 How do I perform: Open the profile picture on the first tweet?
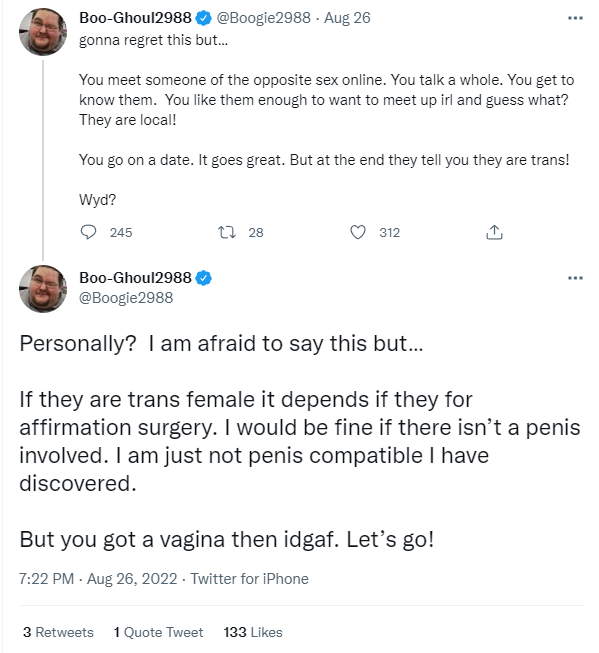(x=43, y=32)
